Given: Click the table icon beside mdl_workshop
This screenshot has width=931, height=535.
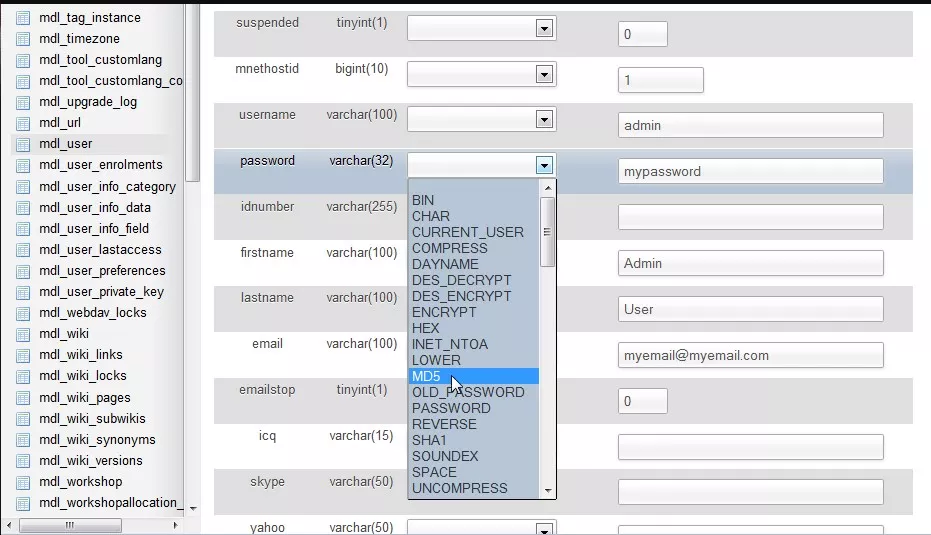Looking at the screenshot, I should 22,482.
